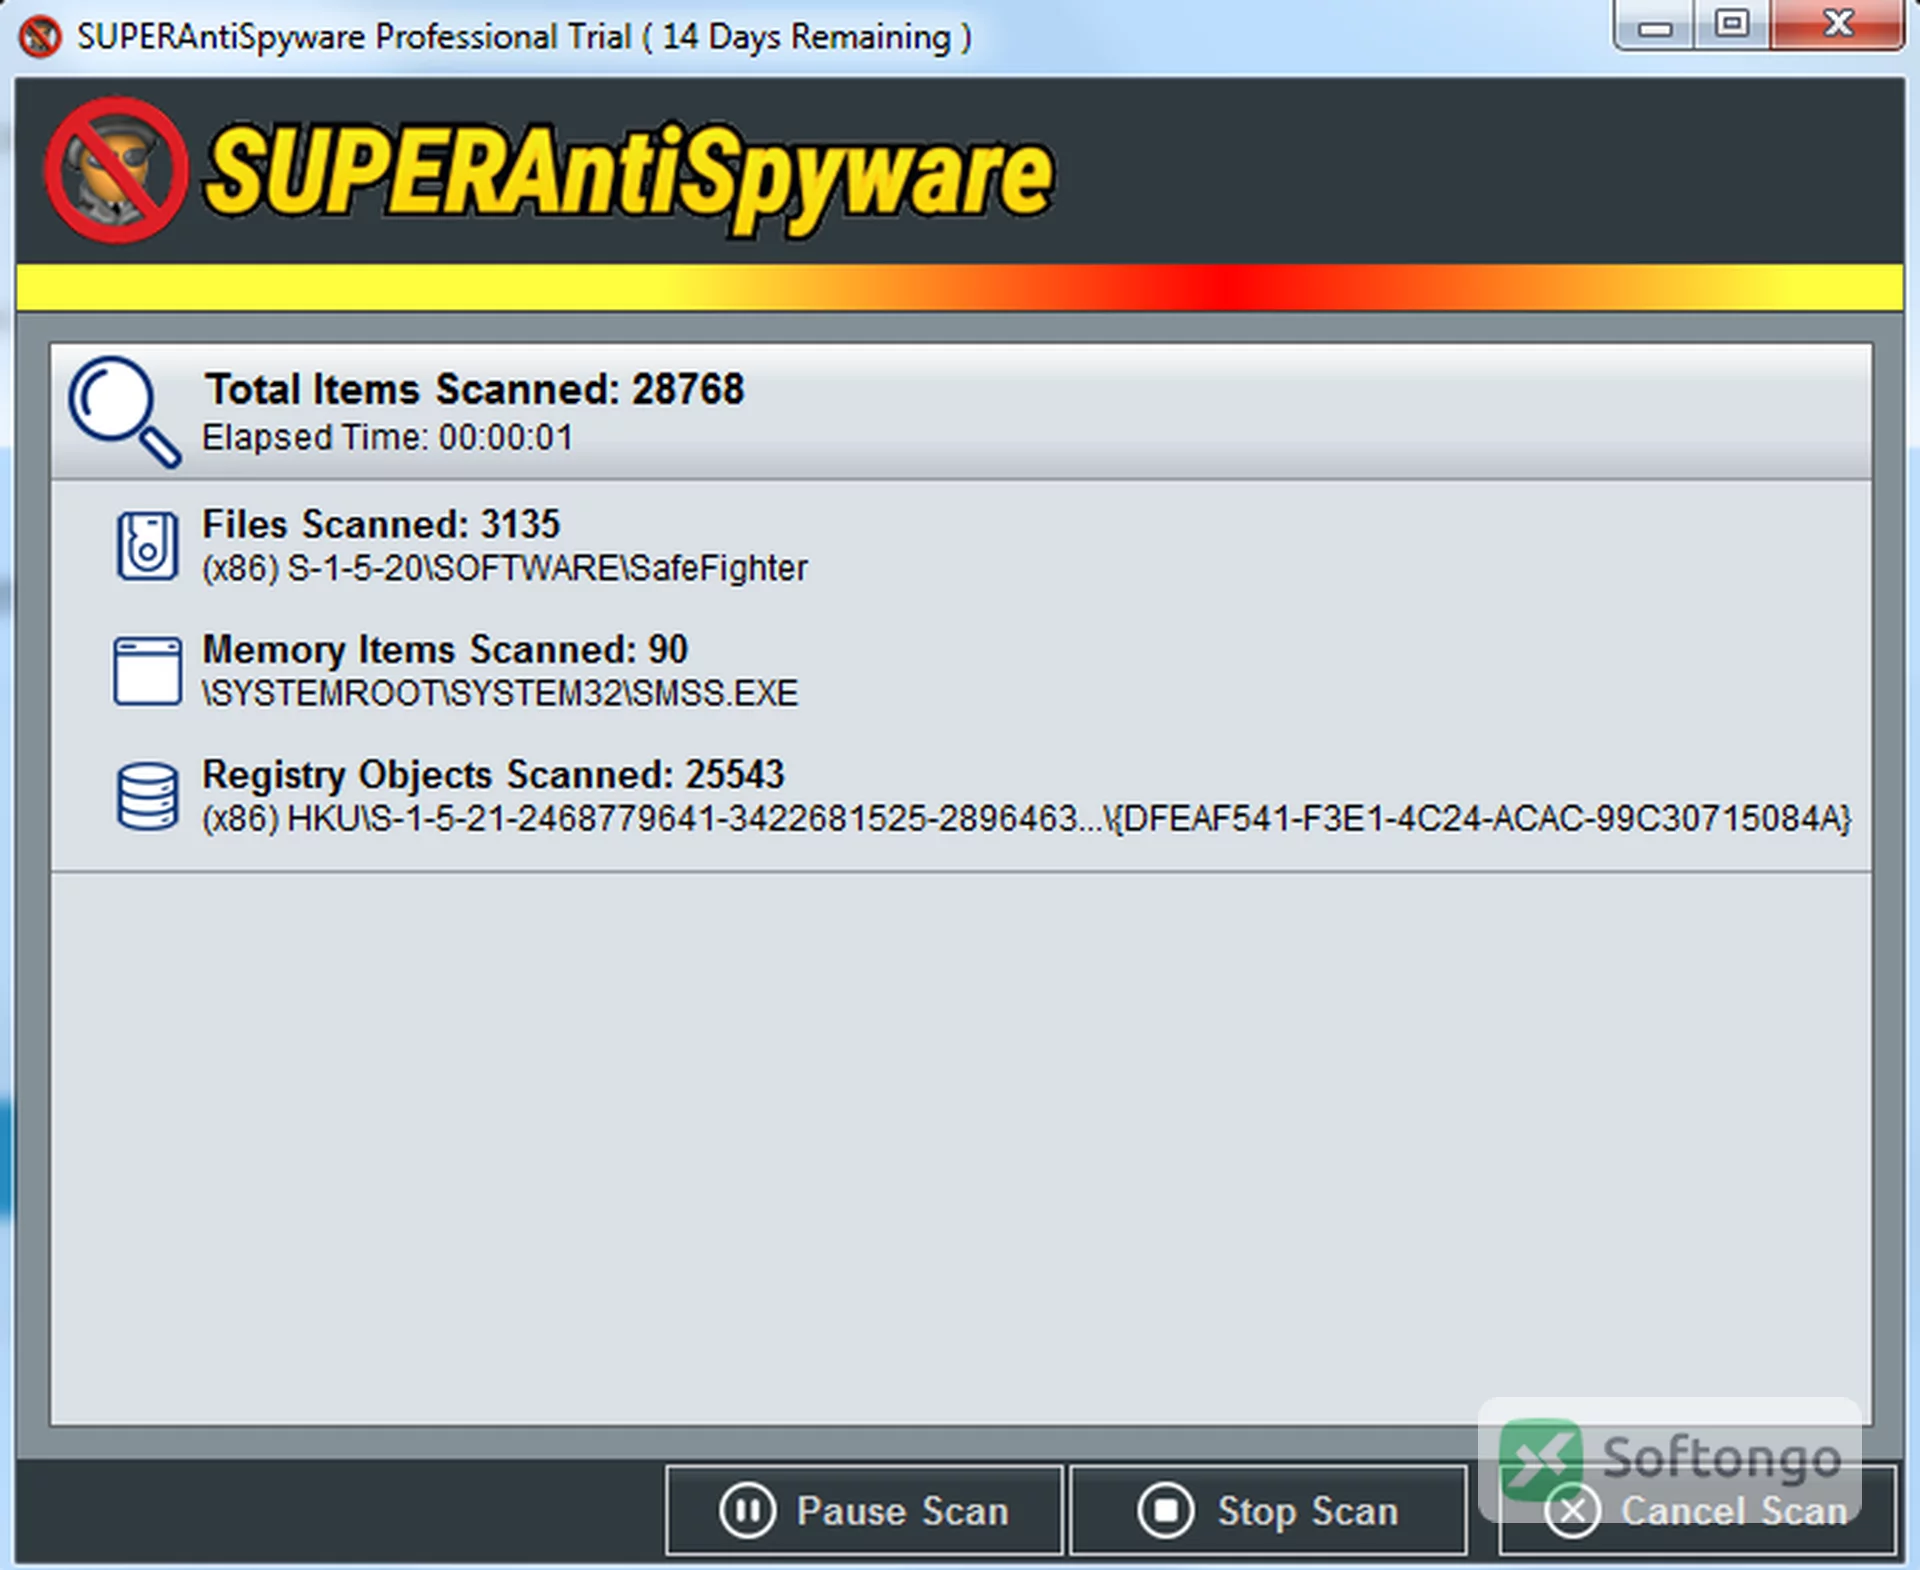
Task: Click the Memory Items window icon
Action: click(147, 671)
